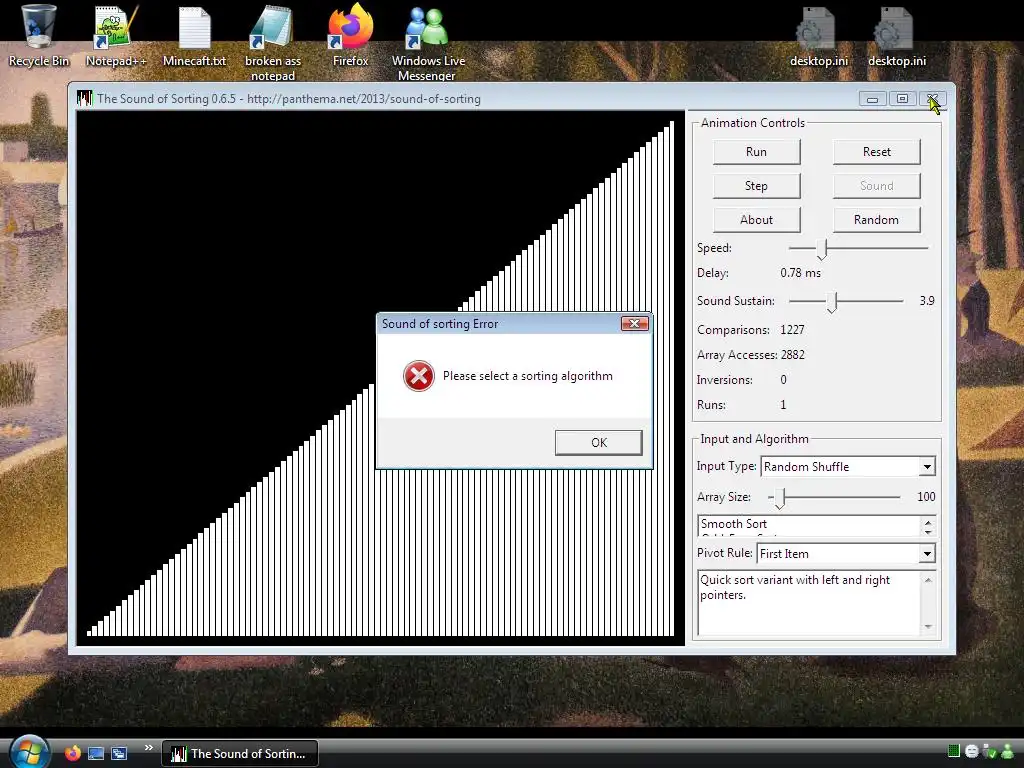
Task: Launch Firefox from the quick launch bar
Action: tap(72, 753)
